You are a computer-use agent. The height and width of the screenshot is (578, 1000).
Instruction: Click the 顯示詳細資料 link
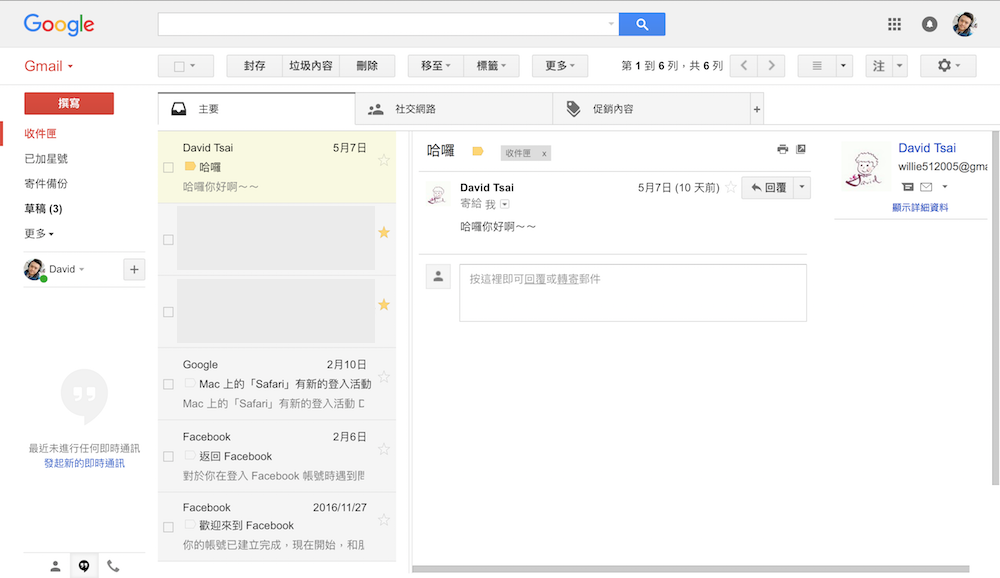920,208
